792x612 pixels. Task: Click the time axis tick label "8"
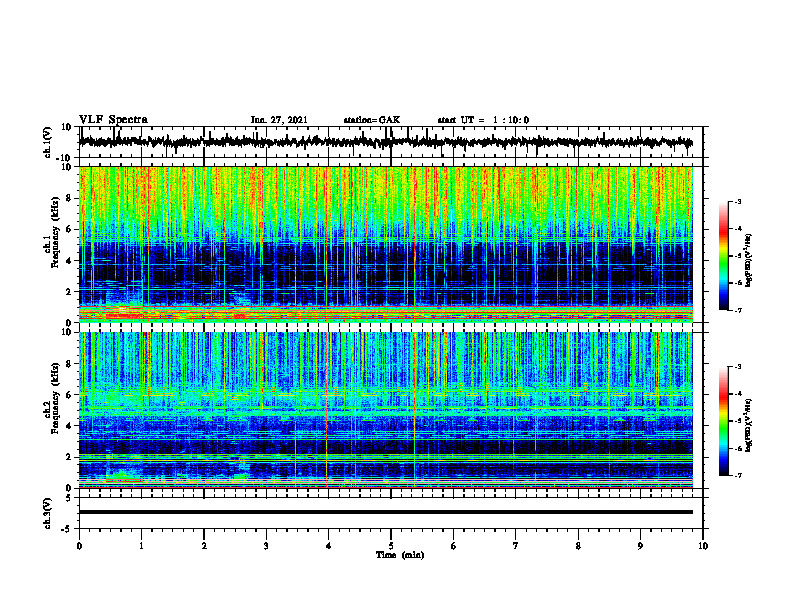pos(578,546)
